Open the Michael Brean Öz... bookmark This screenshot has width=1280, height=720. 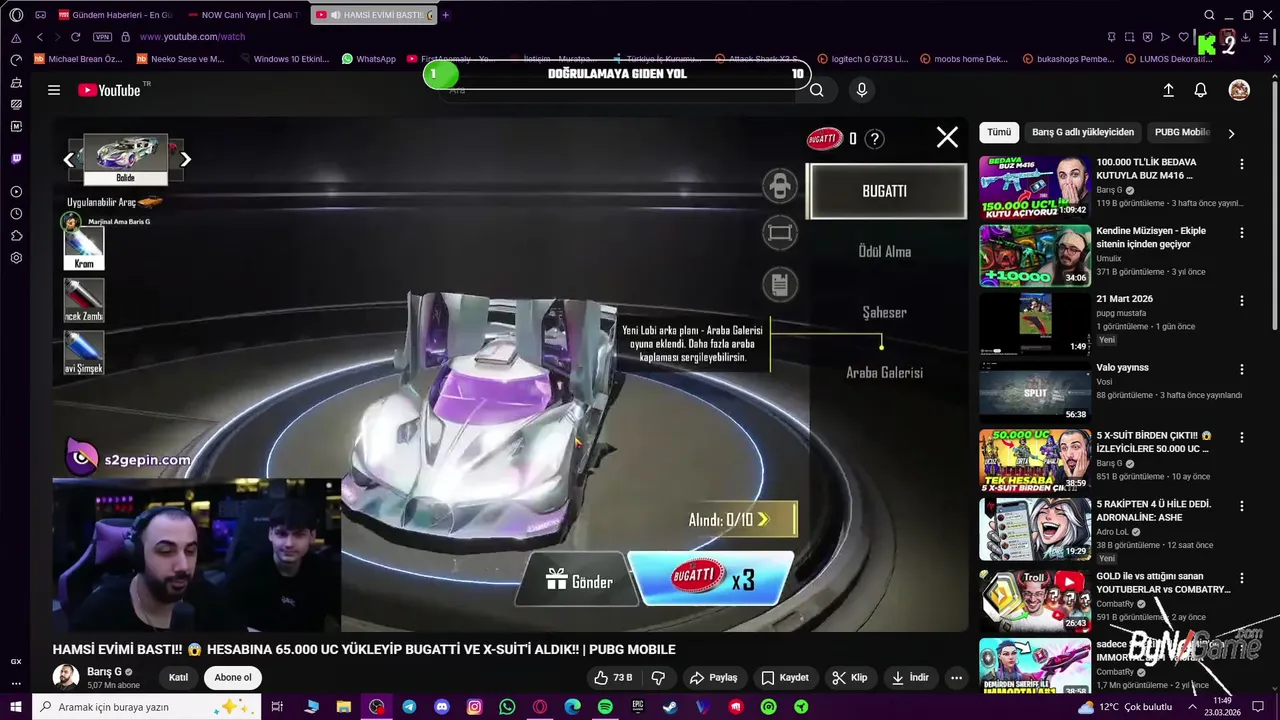tap(78, 59)
